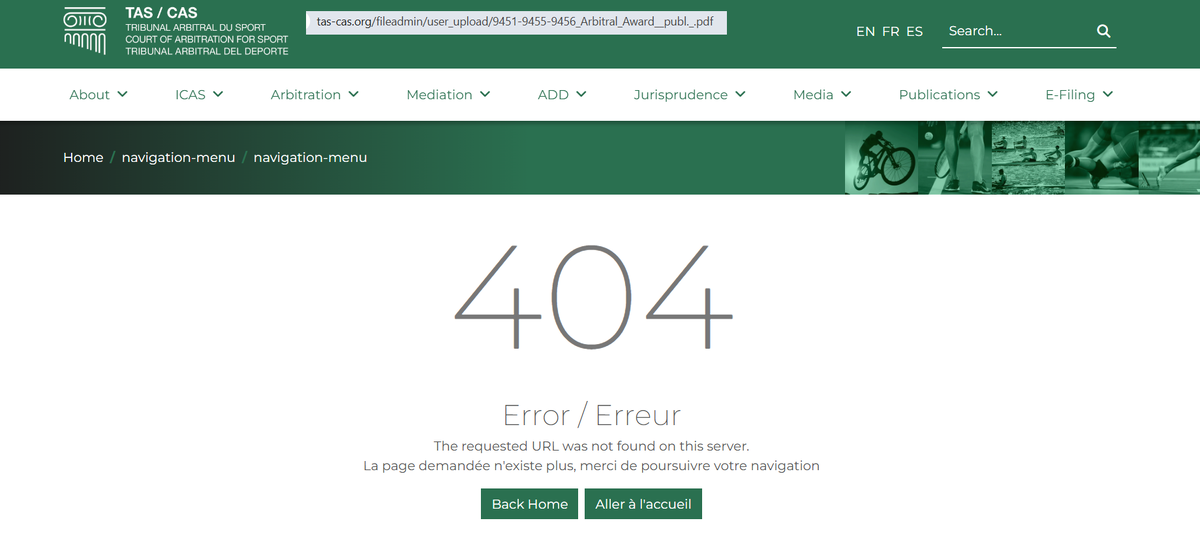Click the Aller à l'accueil button
Viewport: 1200px width, 542px height.
tap(643, 504)
